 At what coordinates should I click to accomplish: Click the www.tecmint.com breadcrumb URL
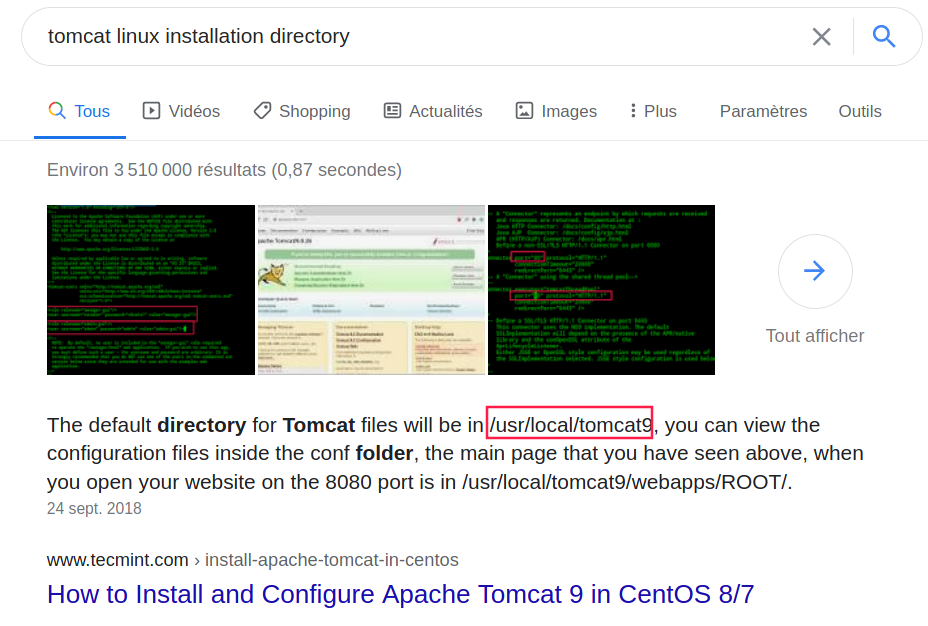tap(118, 559)
